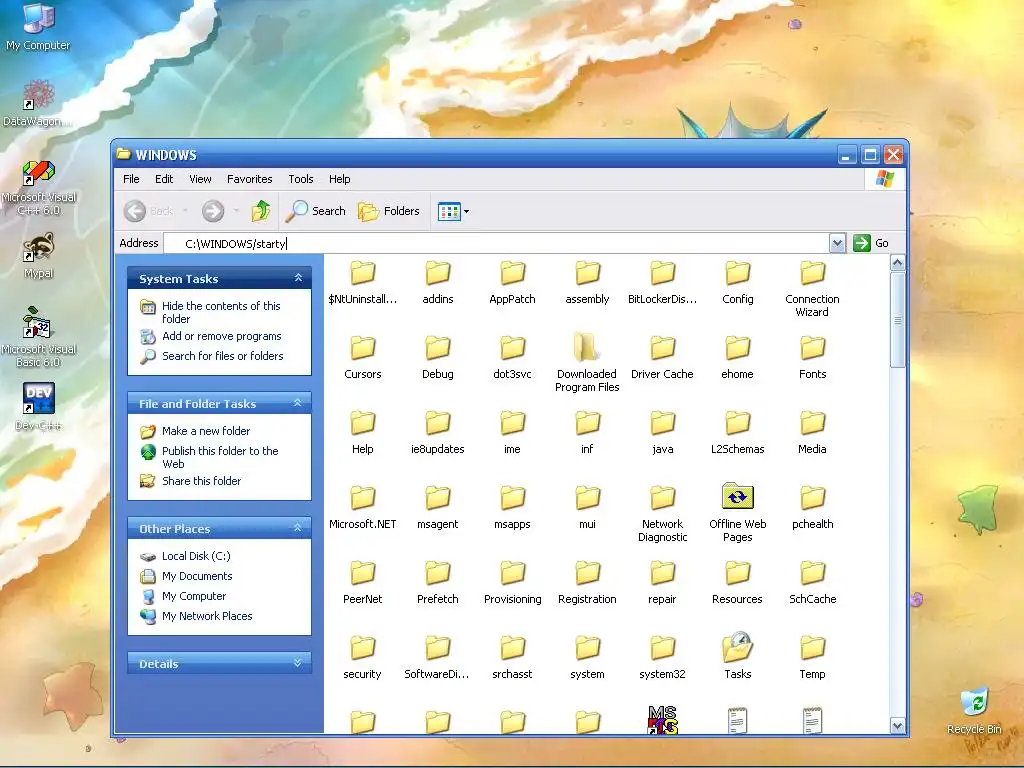Open My Network Places link

[x=207, y=616]
